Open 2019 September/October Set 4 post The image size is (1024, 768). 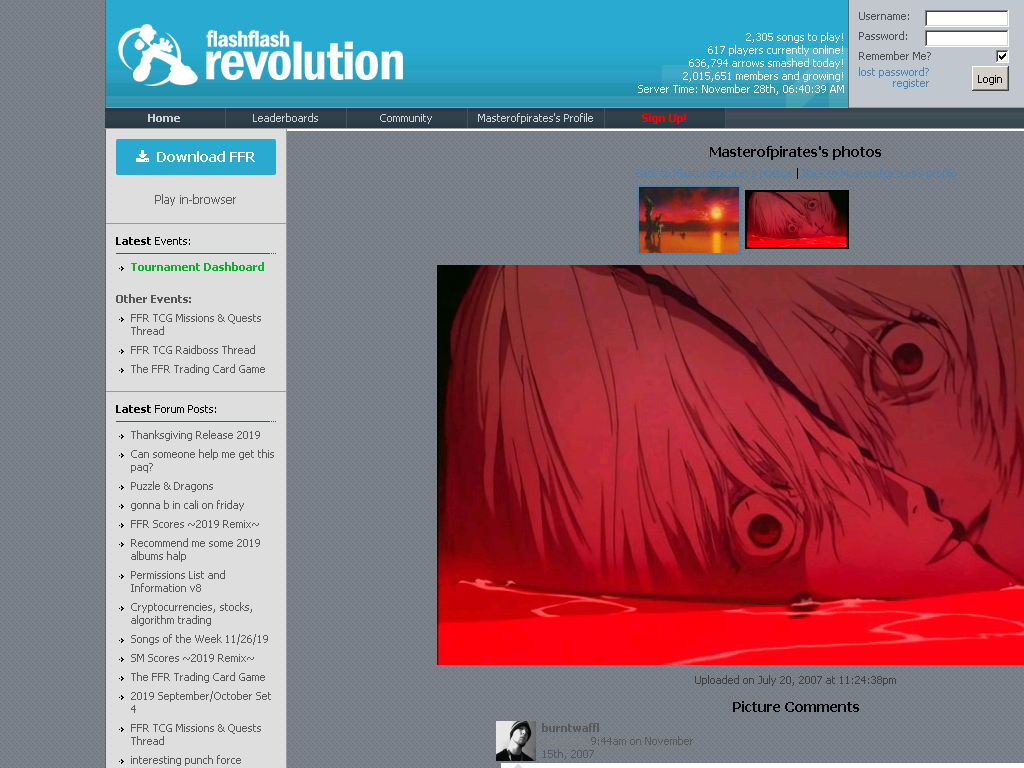tap(200, 702)
